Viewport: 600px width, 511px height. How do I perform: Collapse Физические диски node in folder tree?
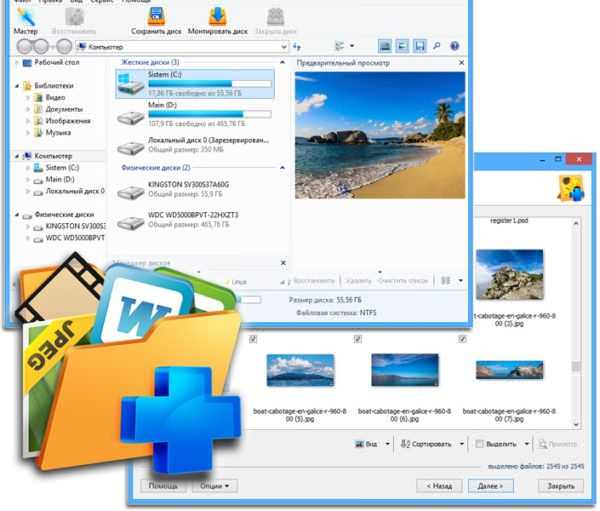(x=17, y=215)
